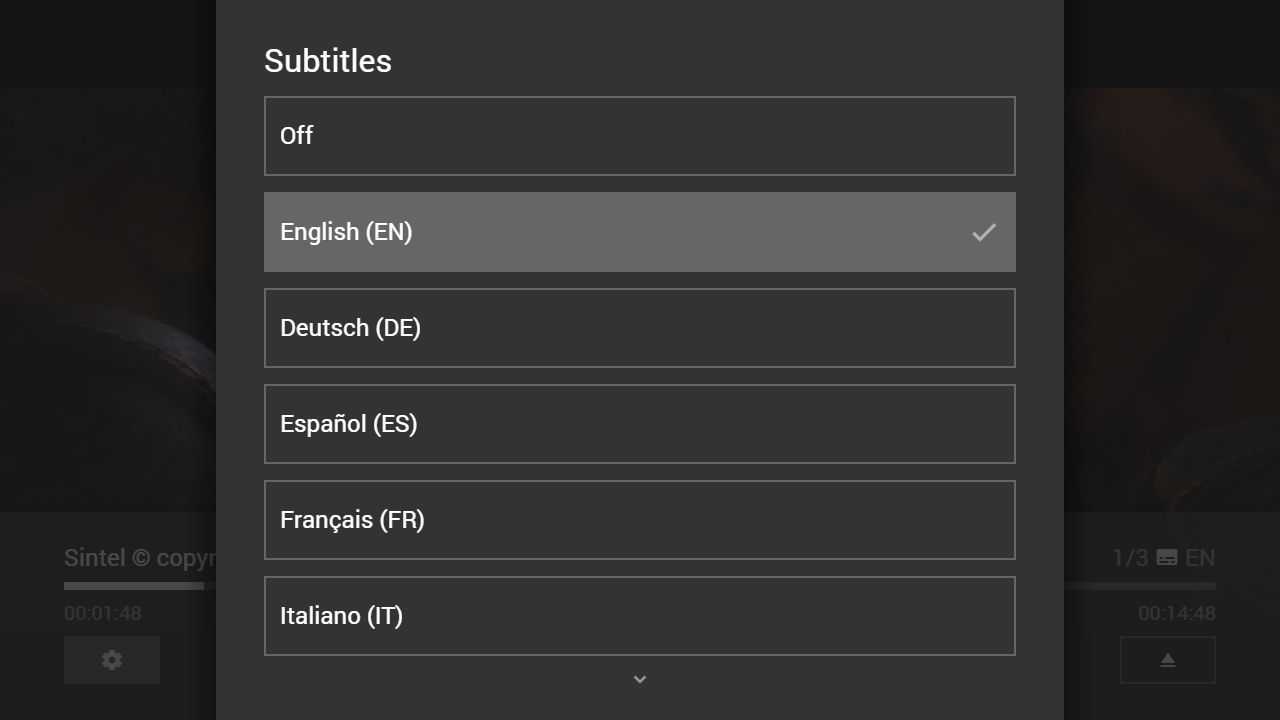Click the eject icon button
Screen dimensions: 1280x720
[1167, 660]
